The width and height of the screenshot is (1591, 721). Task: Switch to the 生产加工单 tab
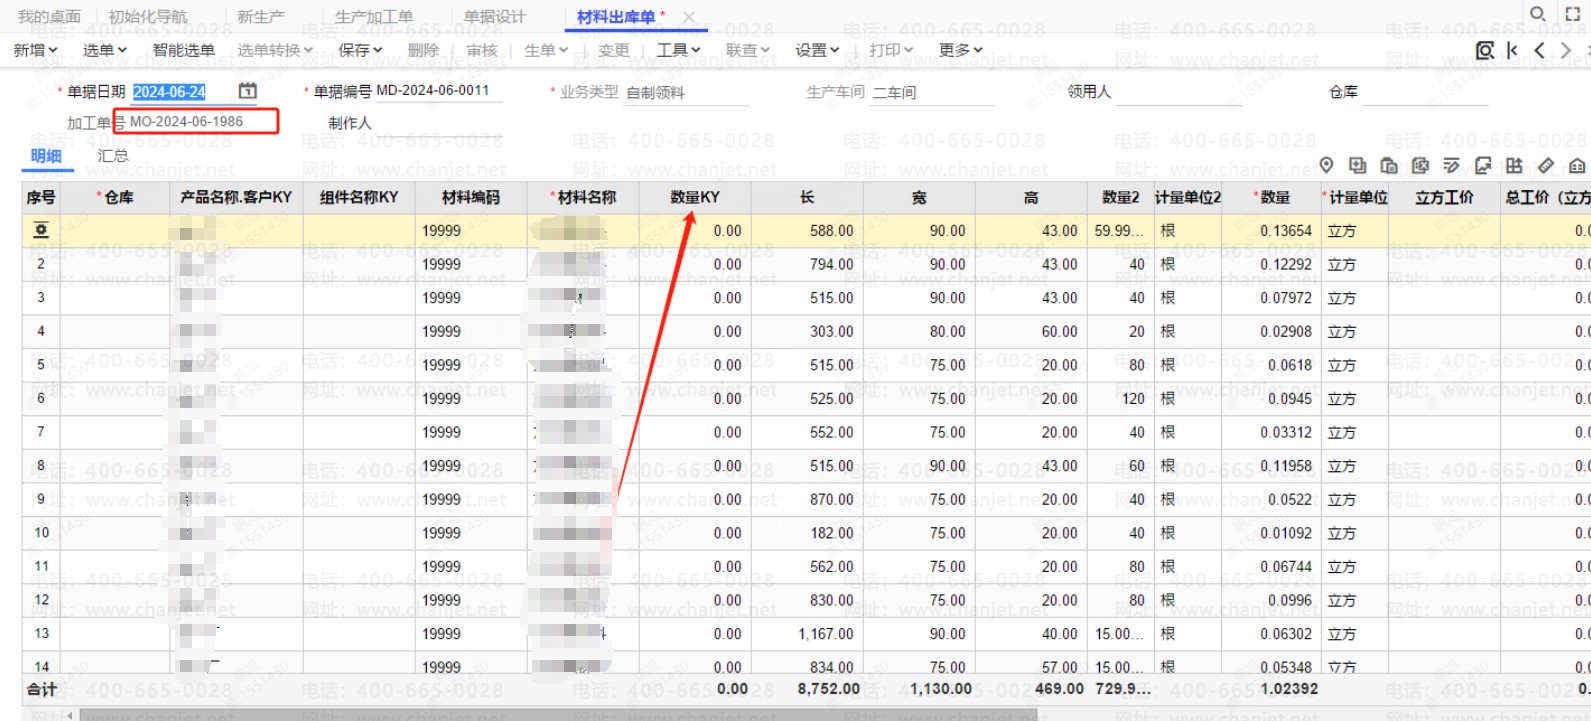point(373,17)
